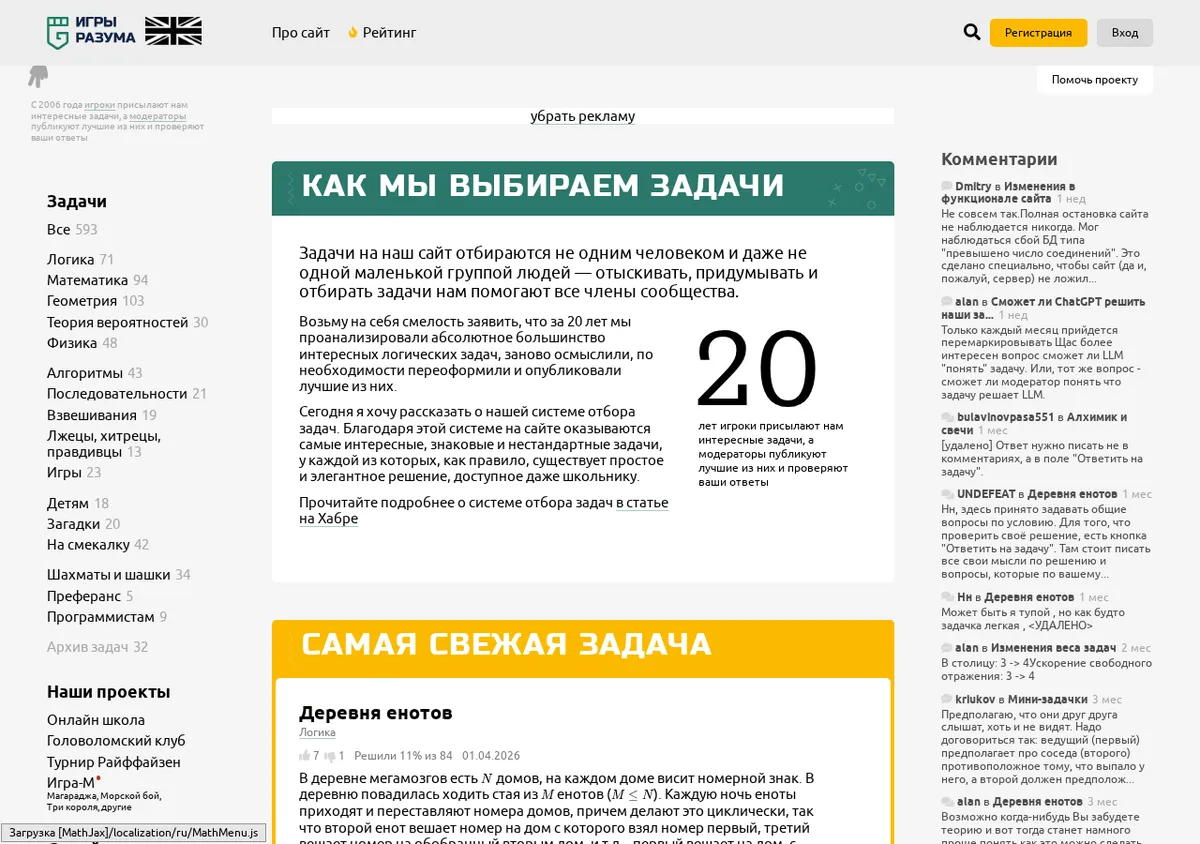1200x844 pixels.
Task: Click the Регистрация button
Action: (x=1038, y=32)
